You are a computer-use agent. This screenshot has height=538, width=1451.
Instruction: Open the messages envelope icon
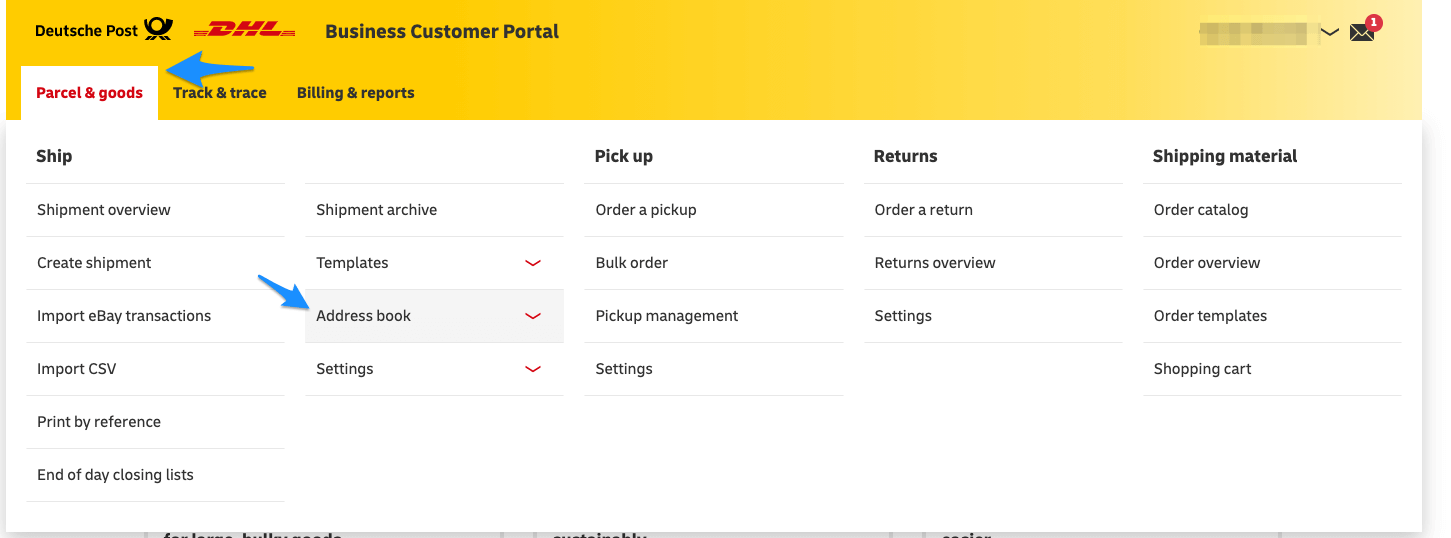(x=1362, y=32)
